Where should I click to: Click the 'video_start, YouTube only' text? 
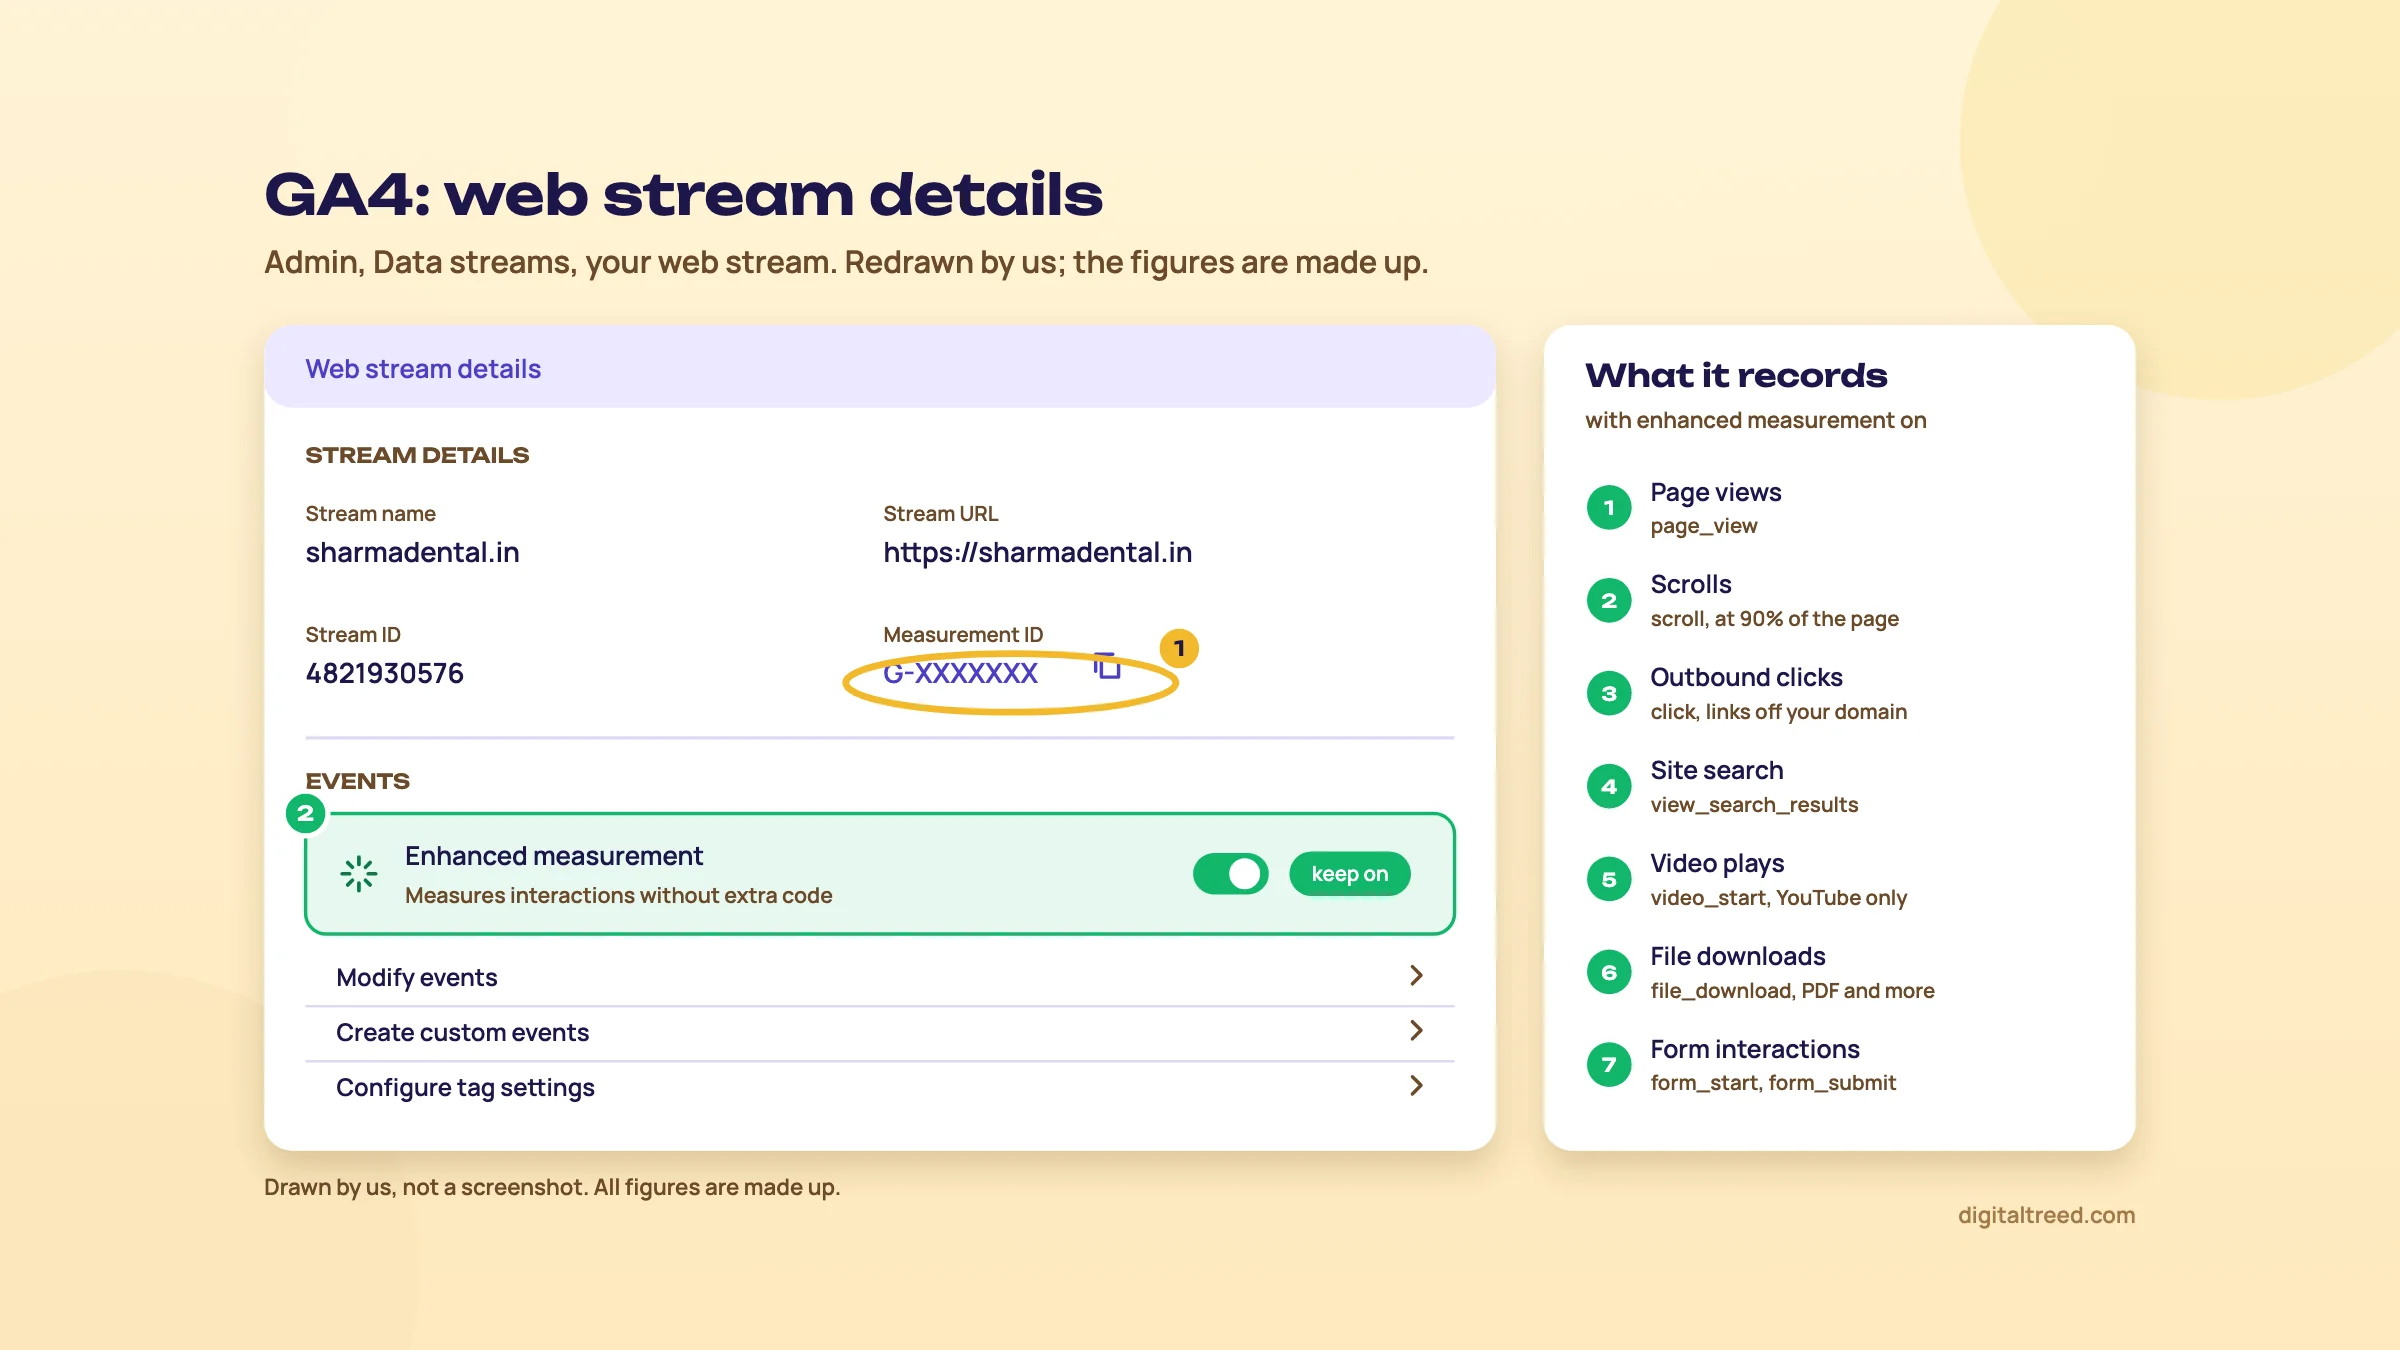tap(1778, 898)
